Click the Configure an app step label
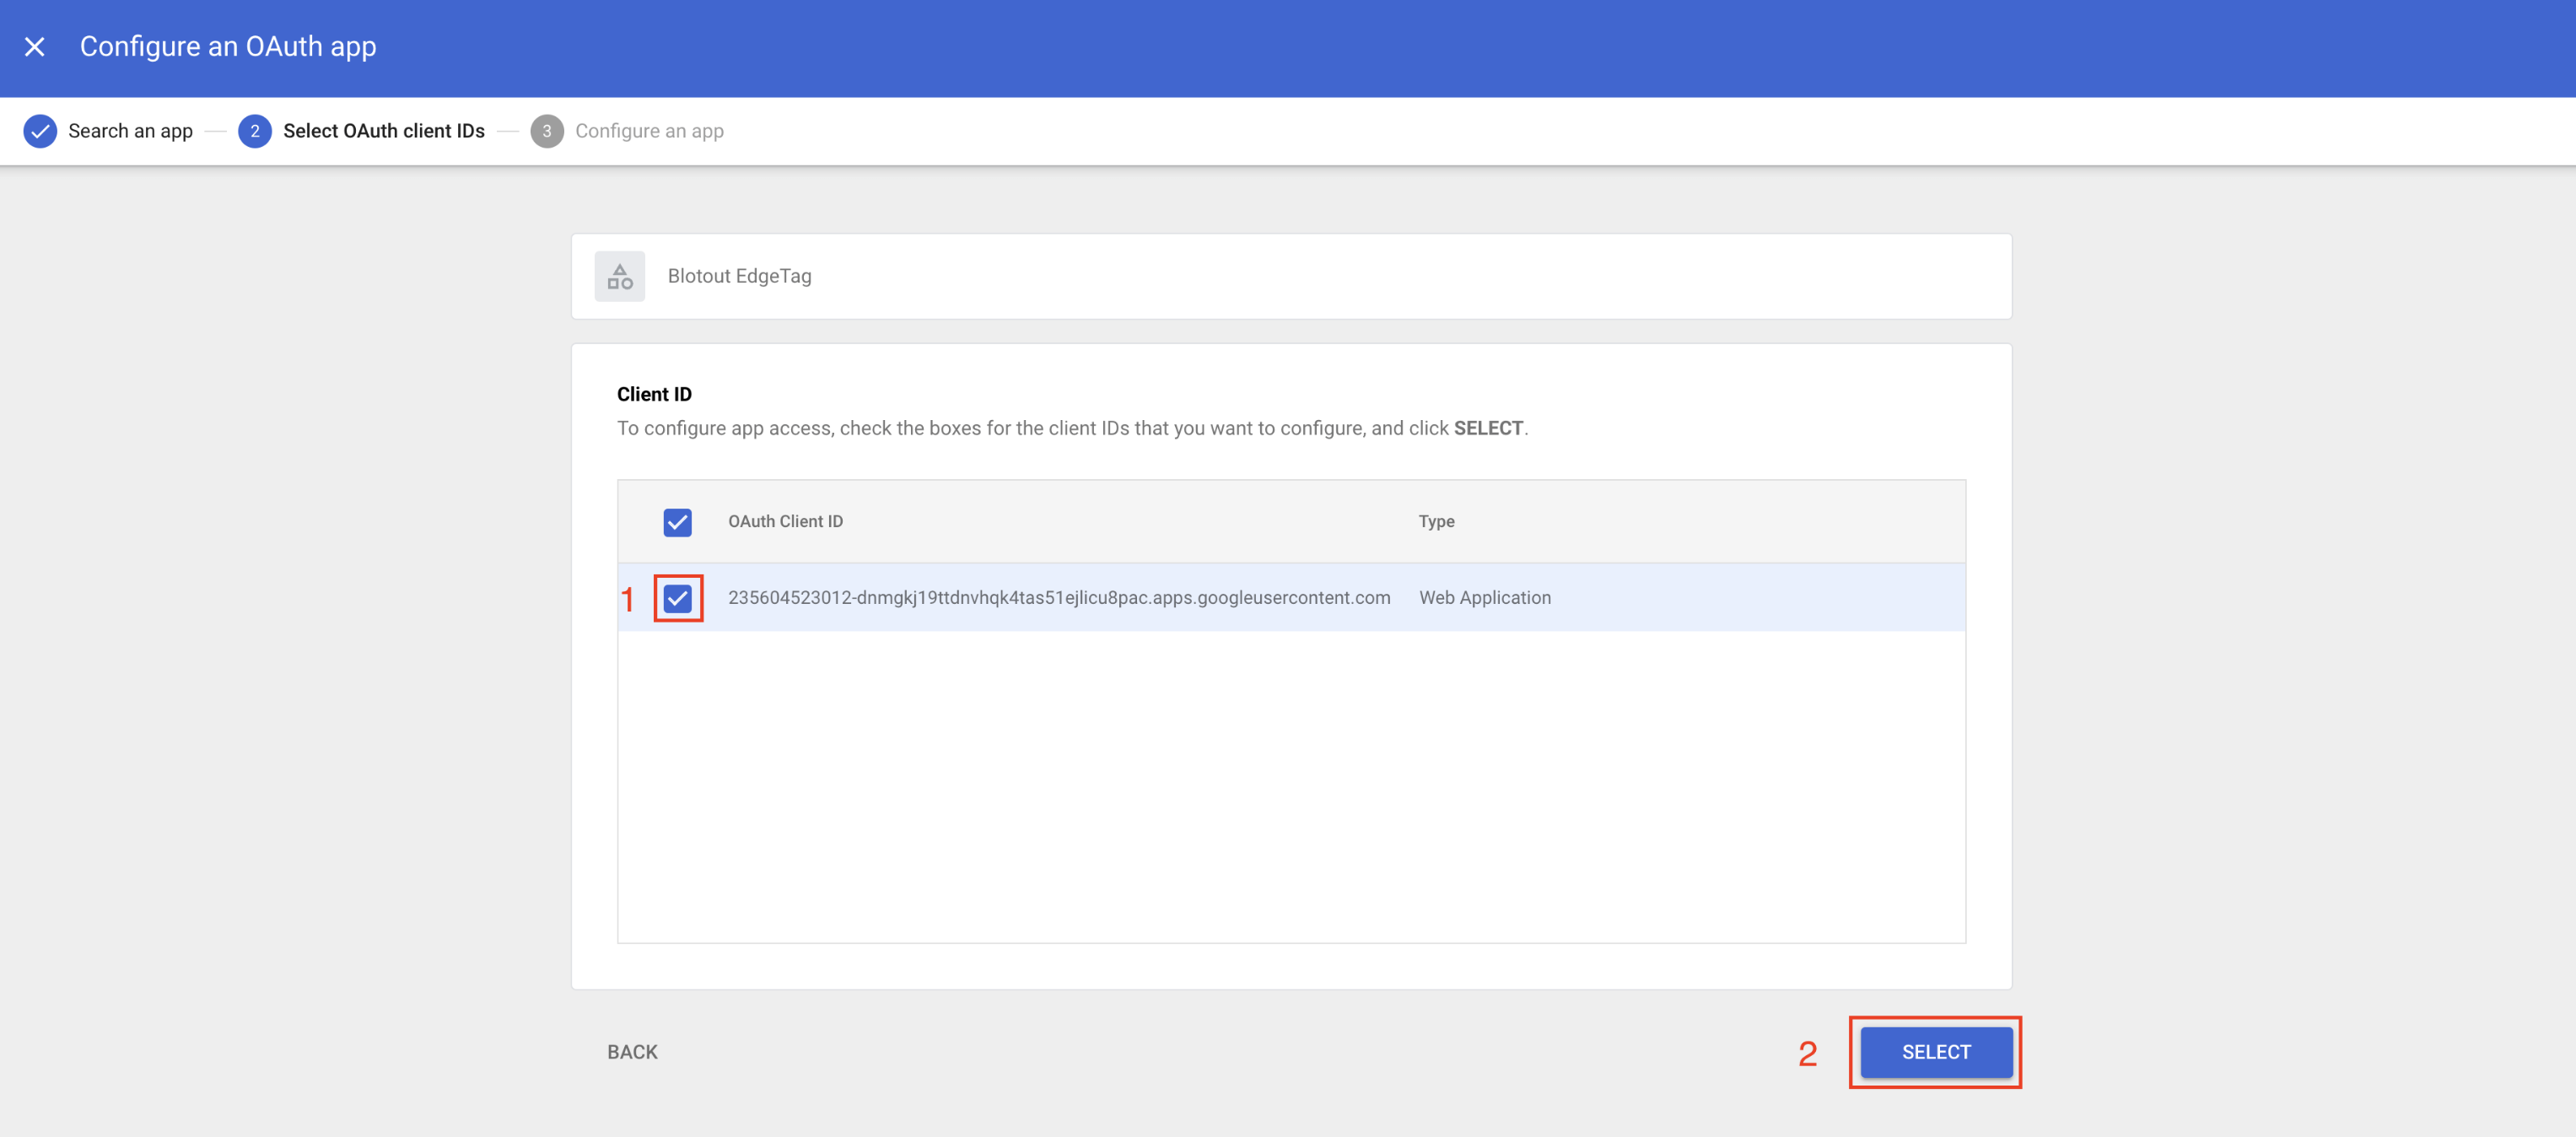The height and width of the screenshot is (1137, 2576). point(649,131)
